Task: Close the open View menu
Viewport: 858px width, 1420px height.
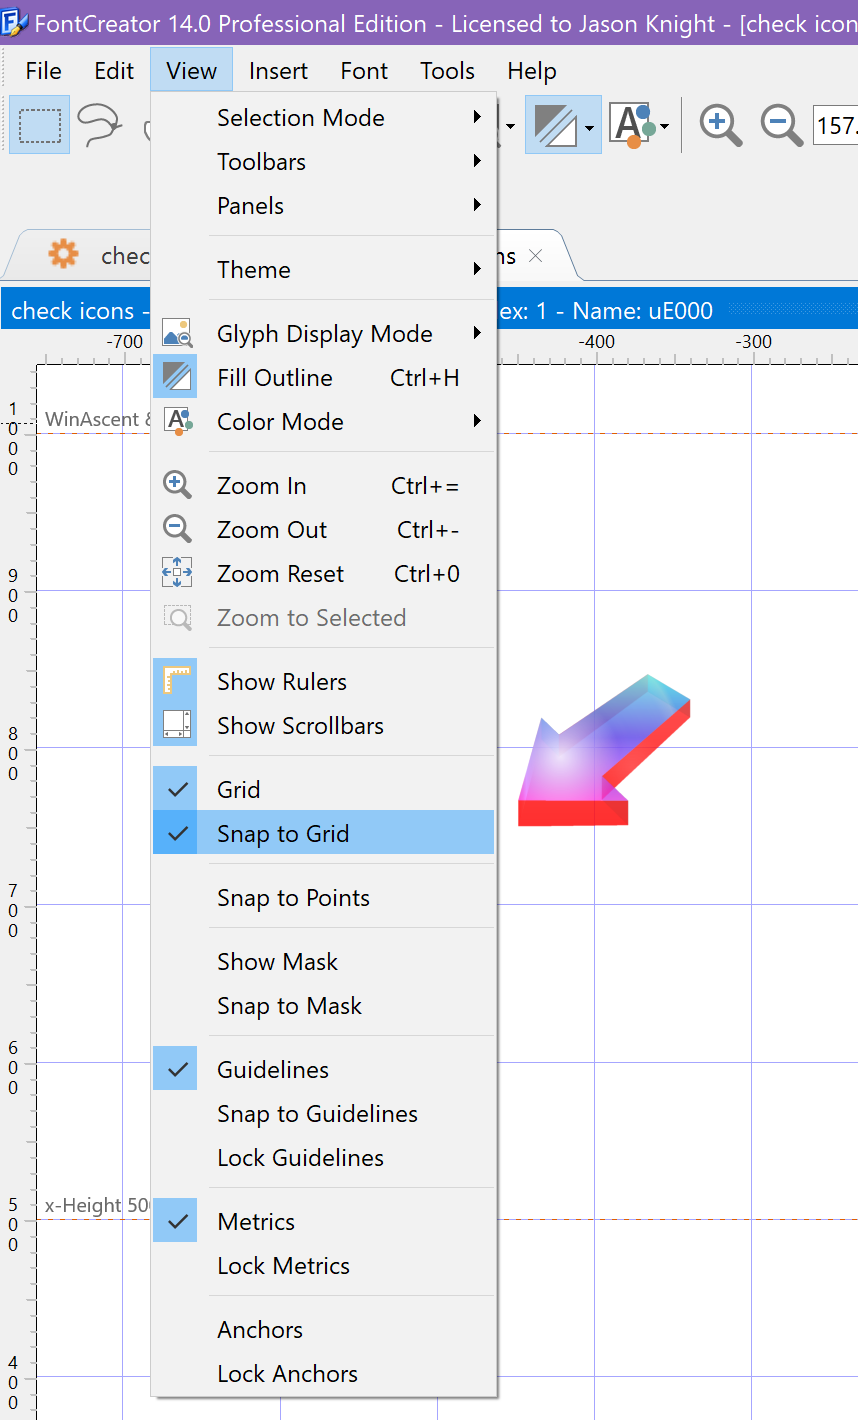Action: pos(191,71)
